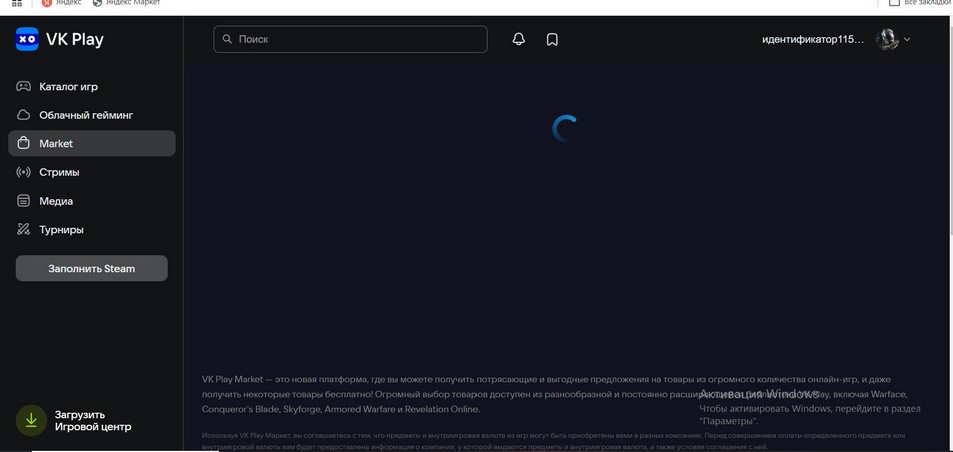Click the shopping bag Market icon
This screenshot has width=953, height=452.
point(23,143)
